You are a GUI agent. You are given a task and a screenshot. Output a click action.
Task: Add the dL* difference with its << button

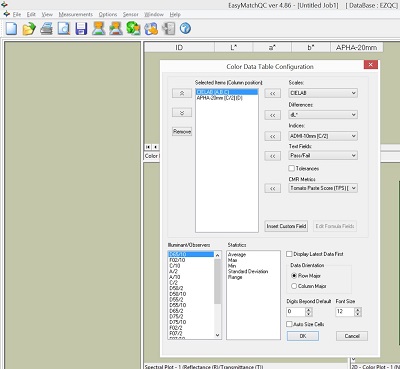point(272,115)
